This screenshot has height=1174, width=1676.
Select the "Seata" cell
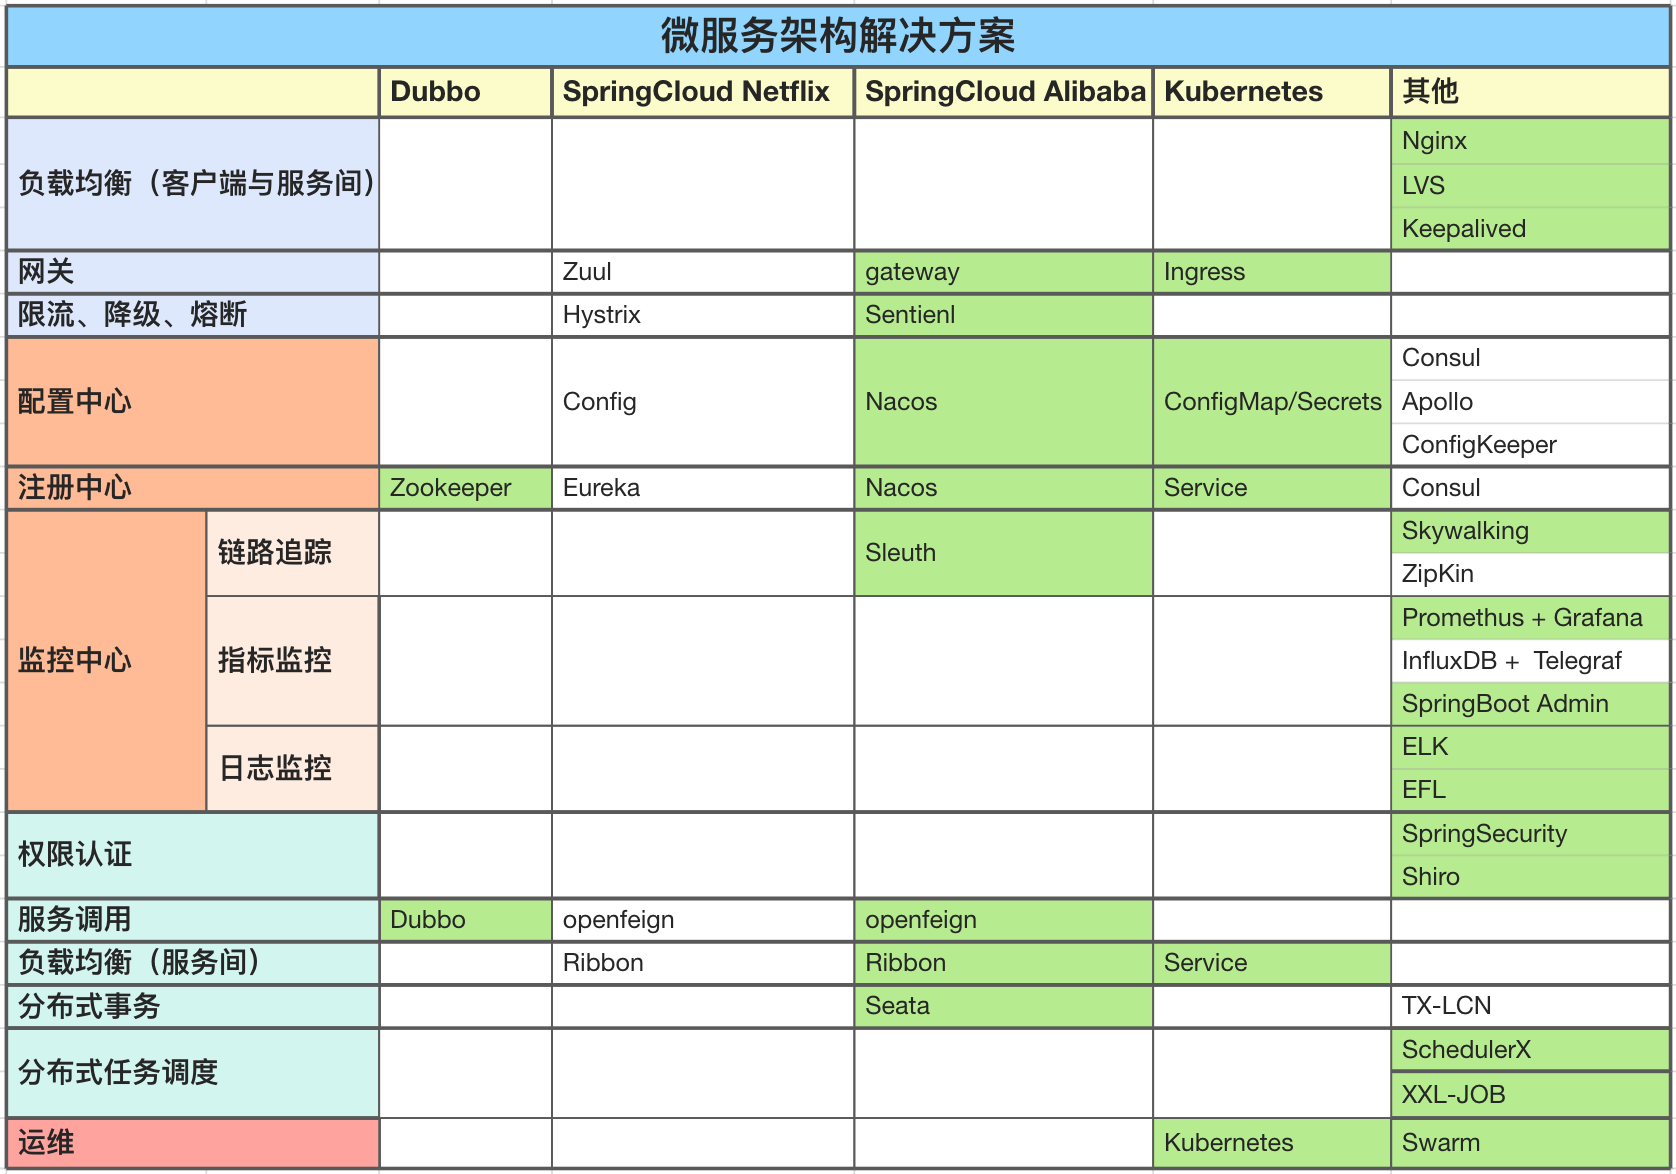coord(1004,1006)
